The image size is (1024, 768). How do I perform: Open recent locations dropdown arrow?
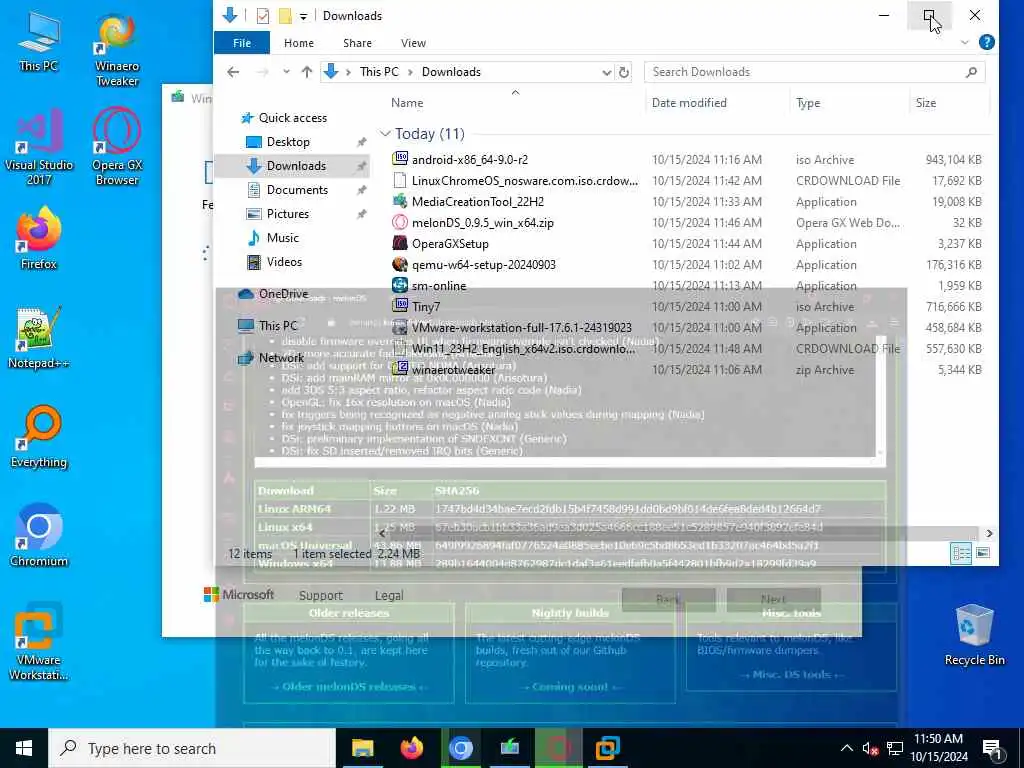[x=286, y=72]
